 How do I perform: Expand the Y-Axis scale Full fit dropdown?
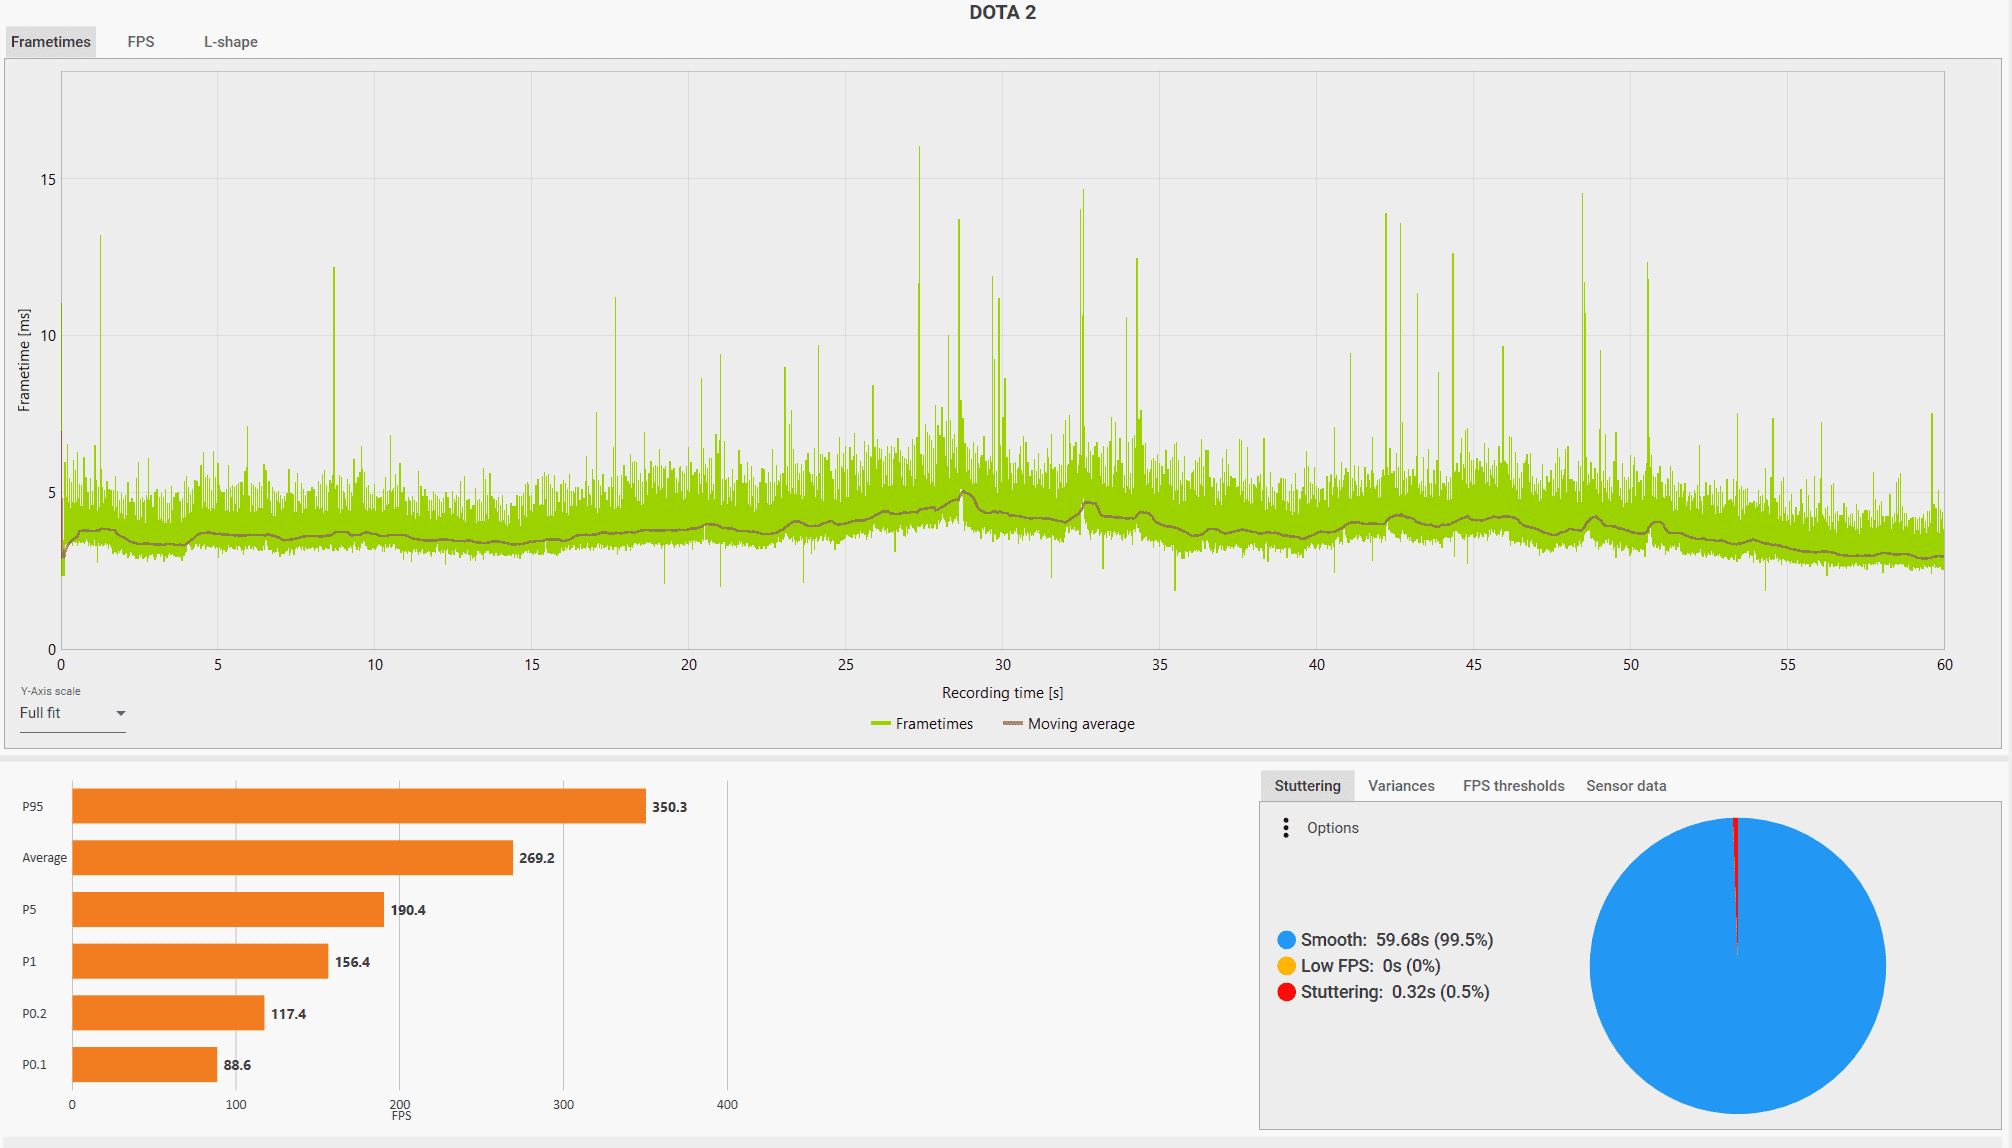tap(73, 713)
